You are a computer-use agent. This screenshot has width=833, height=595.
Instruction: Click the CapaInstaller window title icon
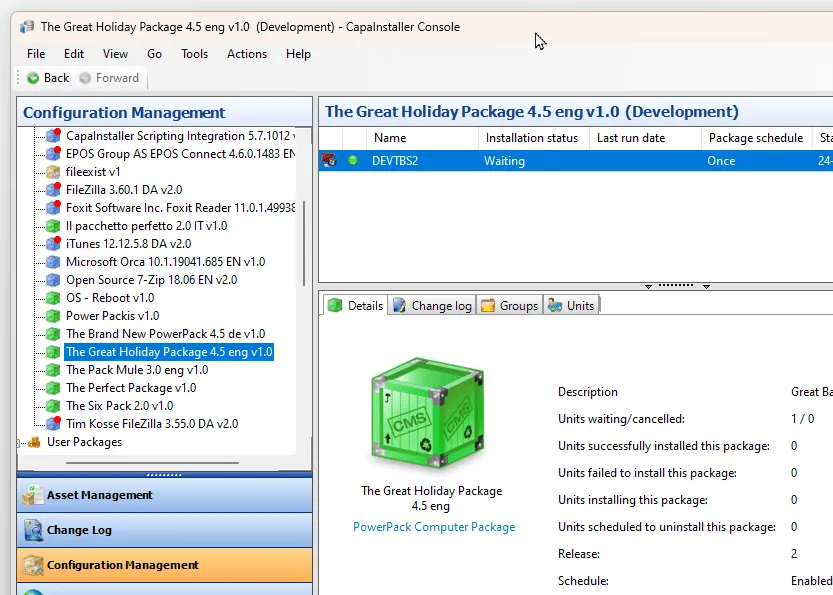(27, 27)
